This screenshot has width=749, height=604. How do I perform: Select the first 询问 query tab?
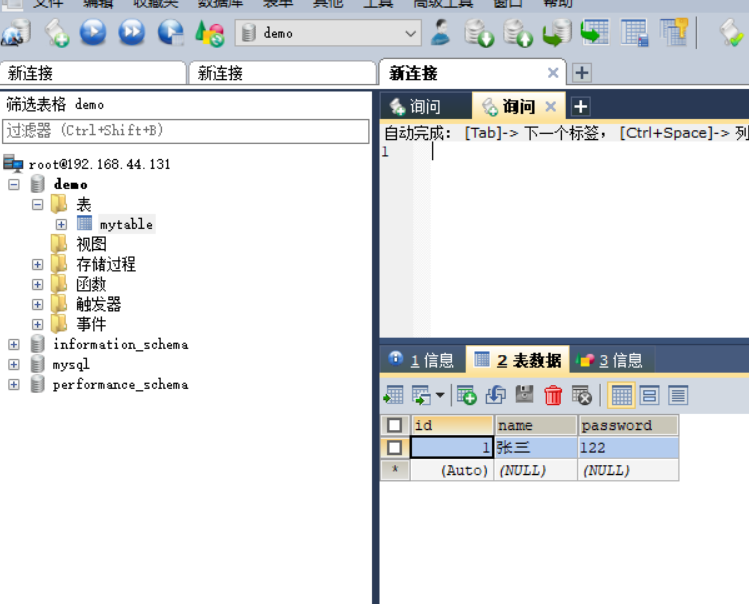[x=415, y=106]
